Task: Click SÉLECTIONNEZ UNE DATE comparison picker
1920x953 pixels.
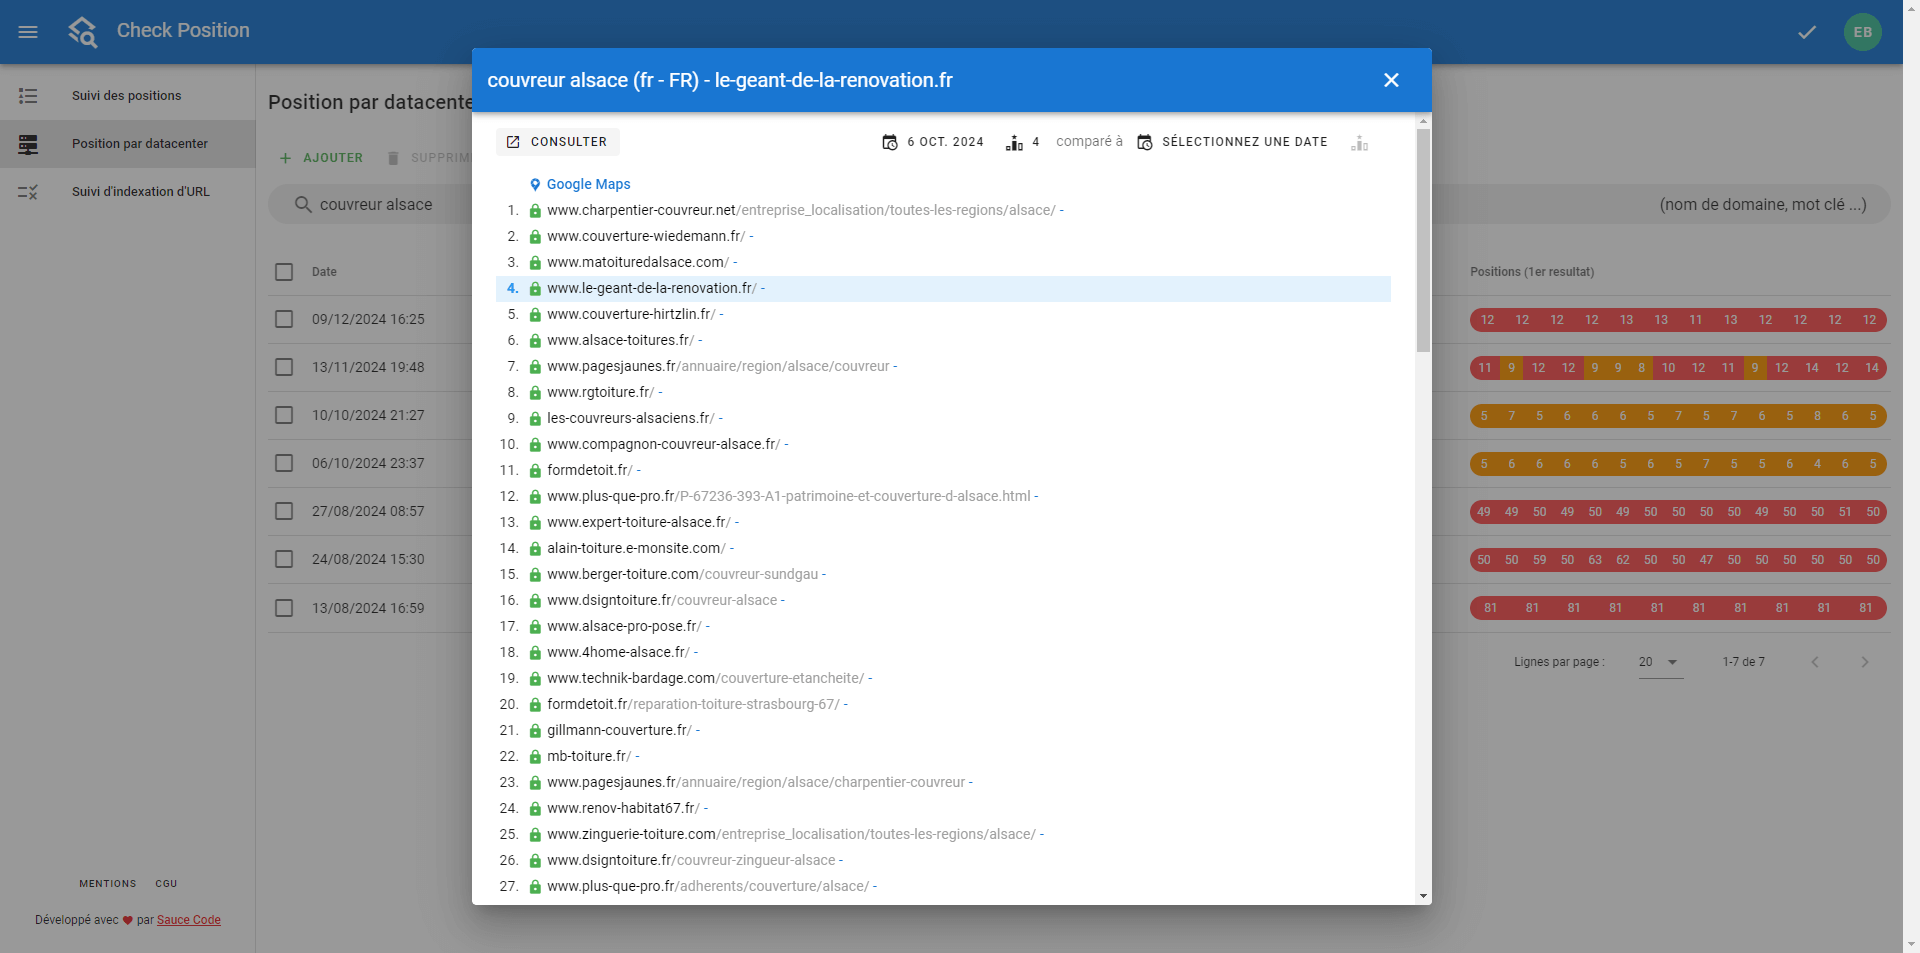Action: [1232, 142]
